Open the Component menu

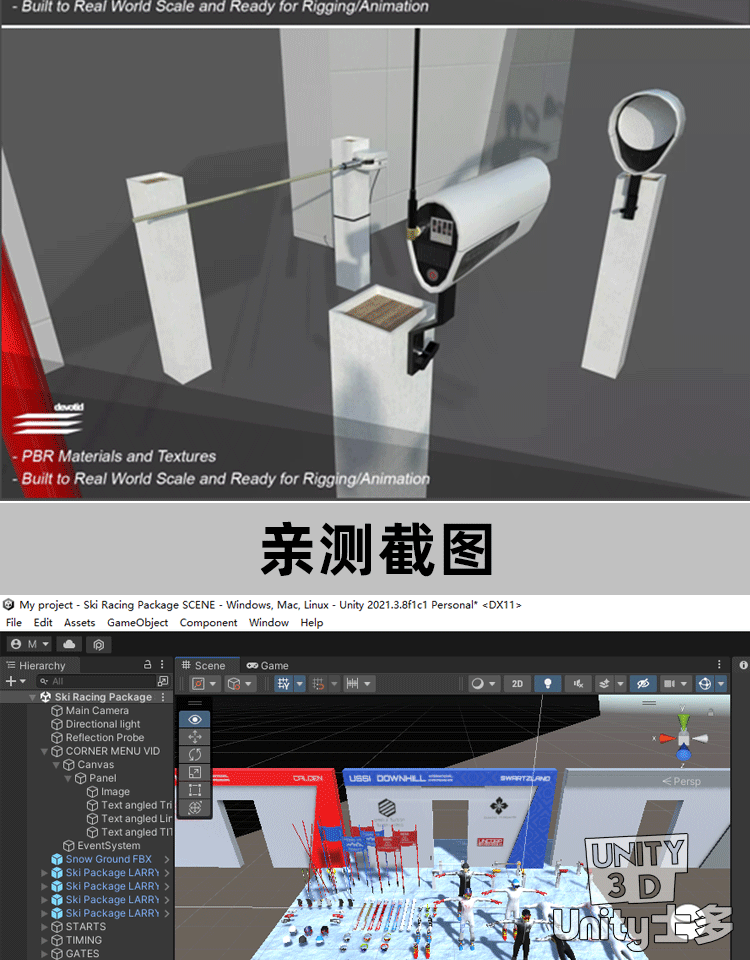208,623
